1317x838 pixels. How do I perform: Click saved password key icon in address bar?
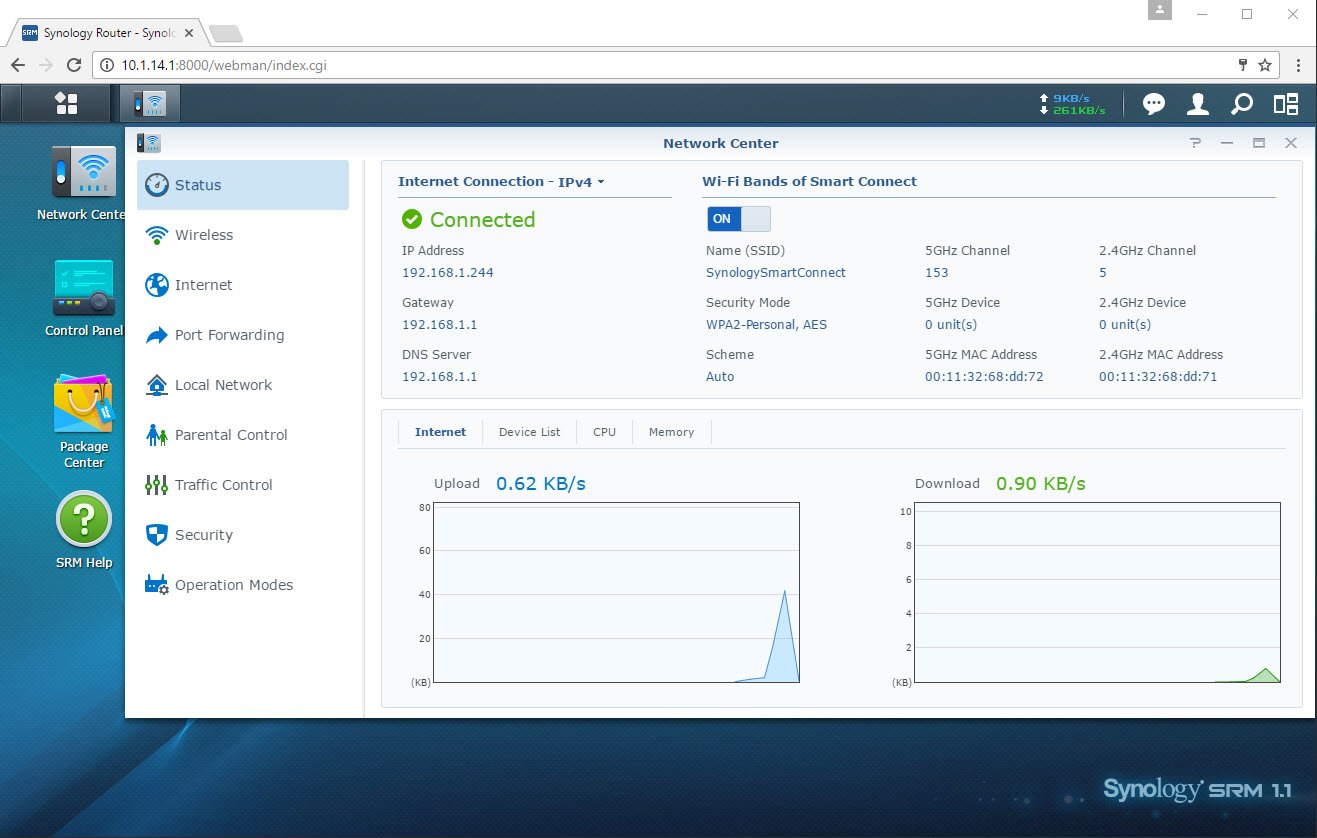(1243, 65)
